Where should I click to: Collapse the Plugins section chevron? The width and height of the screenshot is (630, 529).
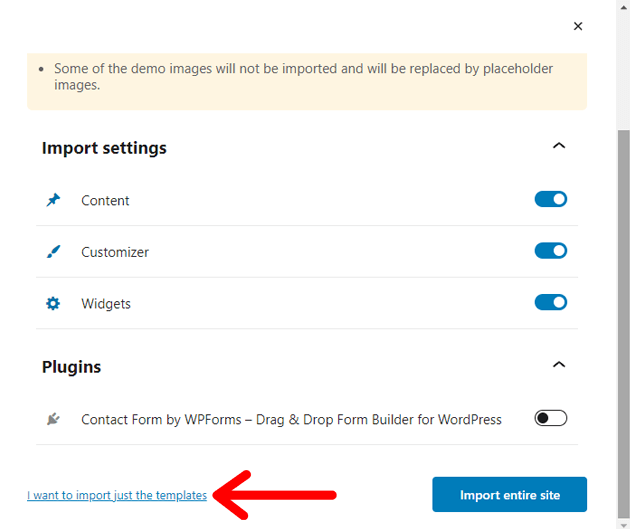coord(559,365)
